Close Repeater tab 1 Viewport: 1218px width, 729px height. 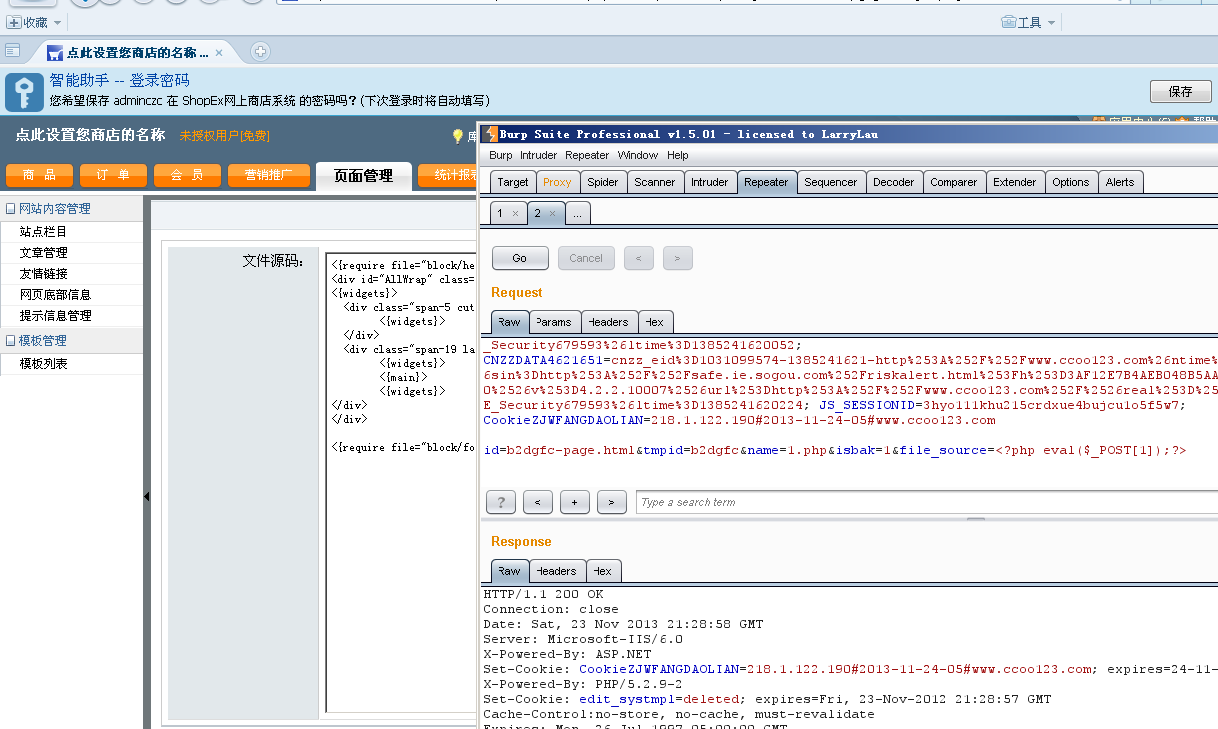coord(515,213)
